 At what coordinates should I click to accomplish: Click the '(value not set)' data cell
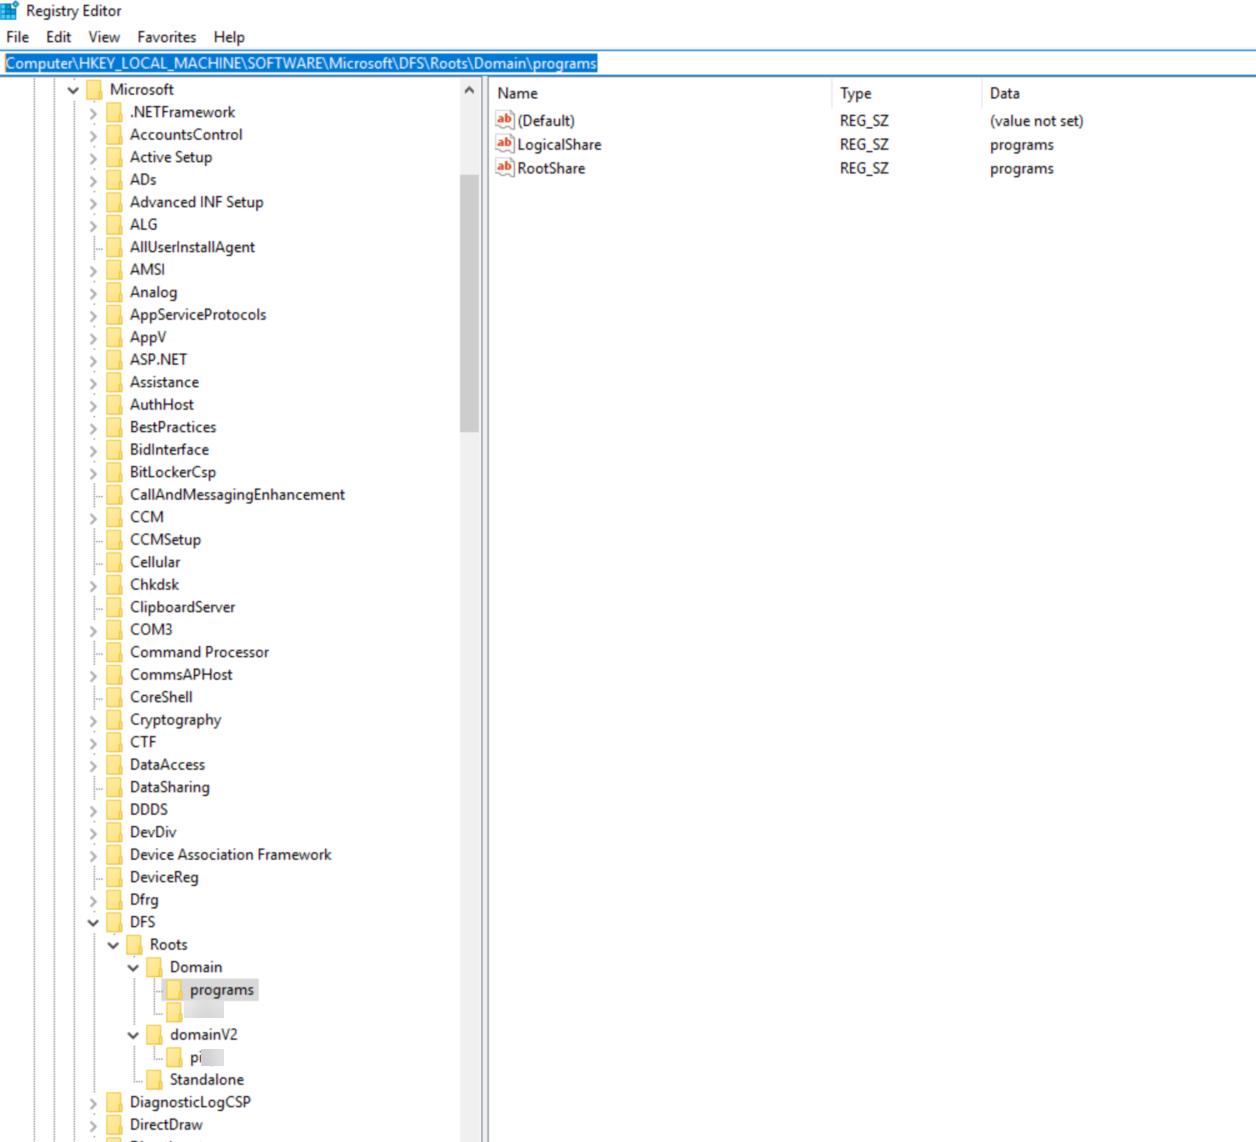(x=1037, y=121)
